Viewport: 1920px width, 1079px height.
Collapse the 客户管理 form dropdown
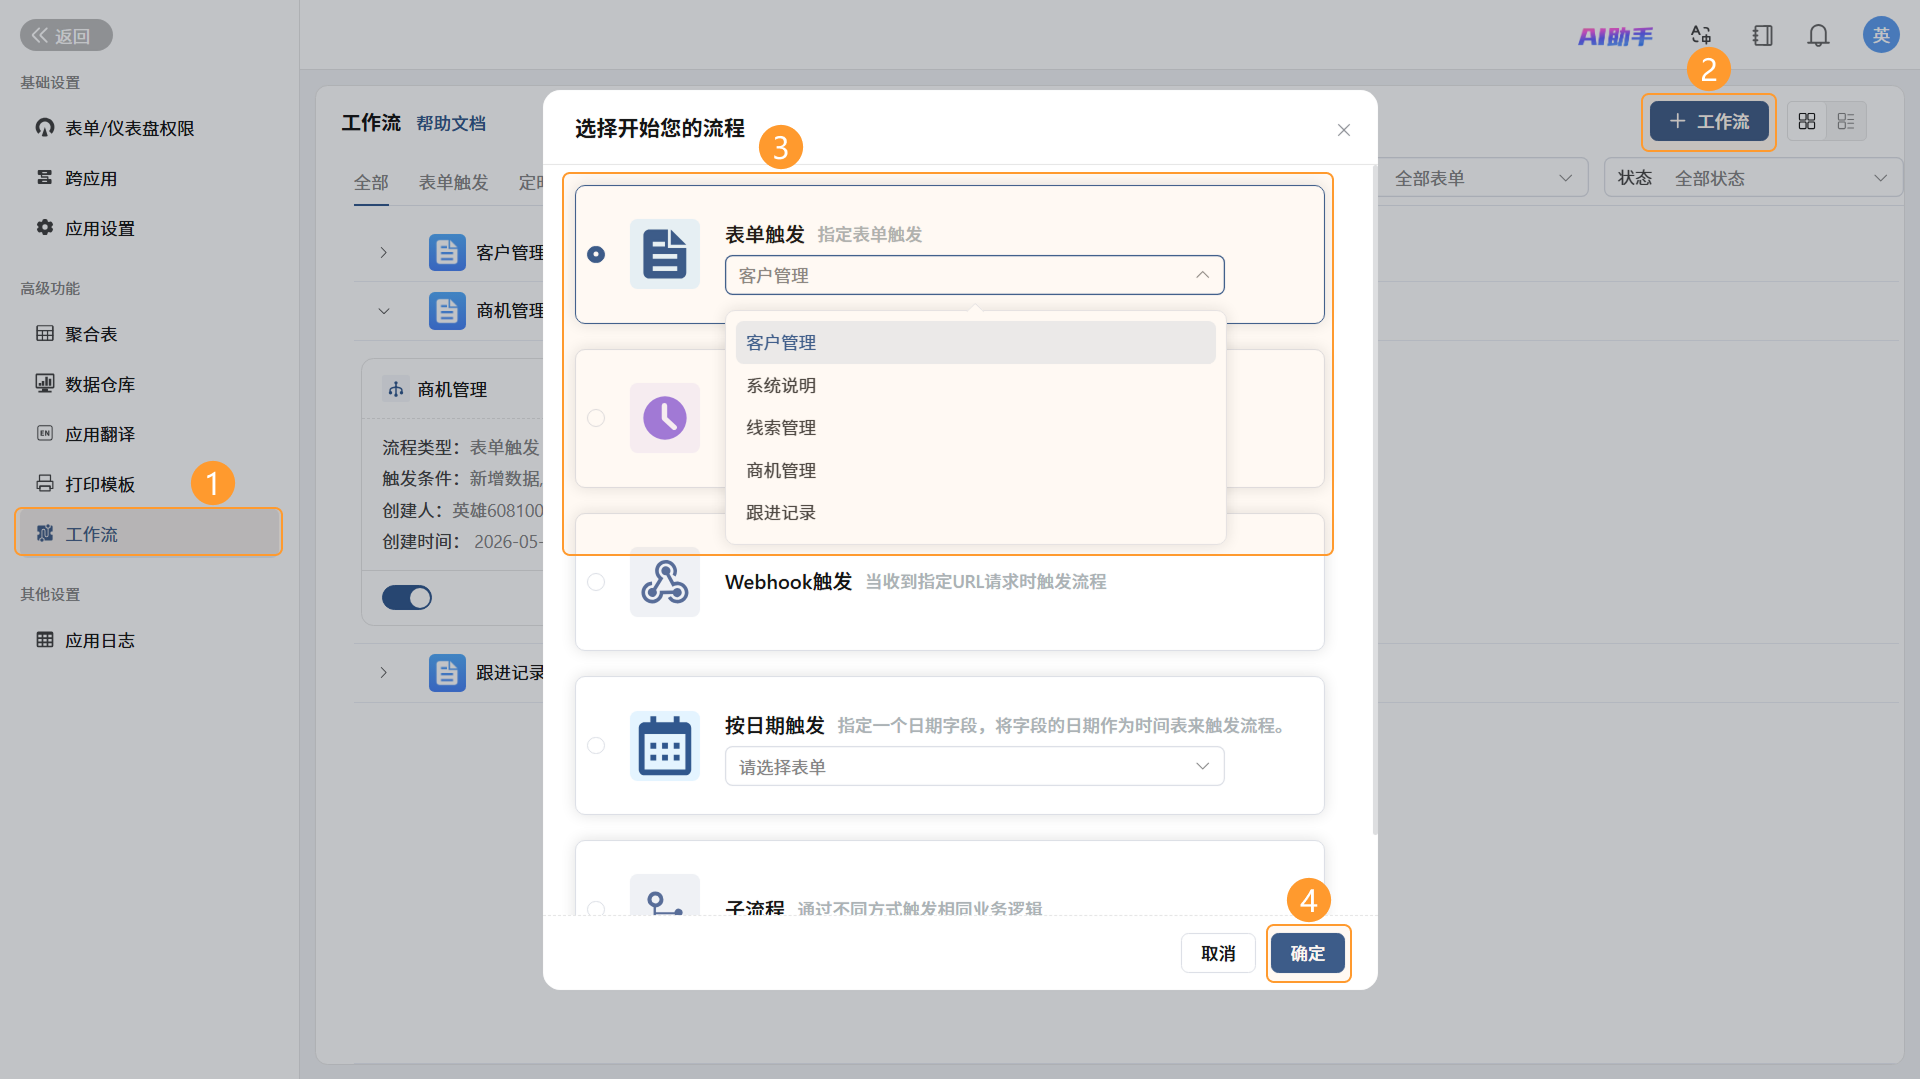(974, 275)
